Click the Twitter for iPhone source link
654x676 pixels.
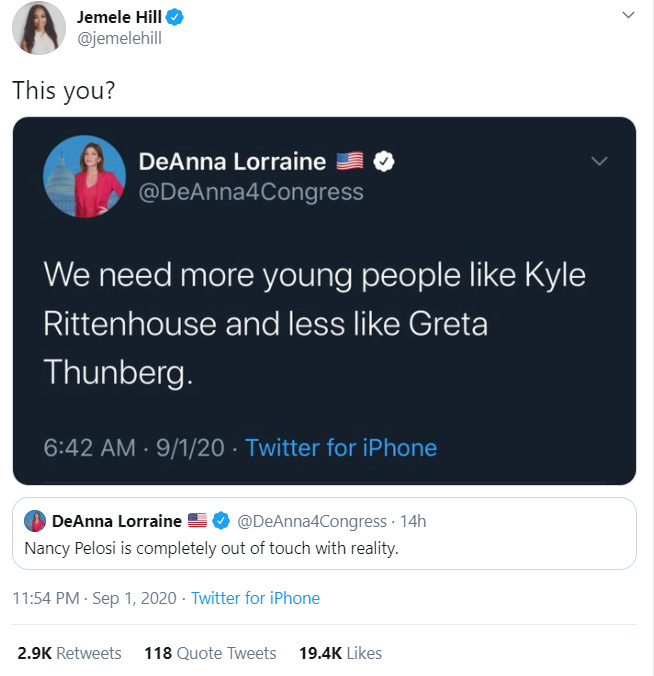click(255, 598)
